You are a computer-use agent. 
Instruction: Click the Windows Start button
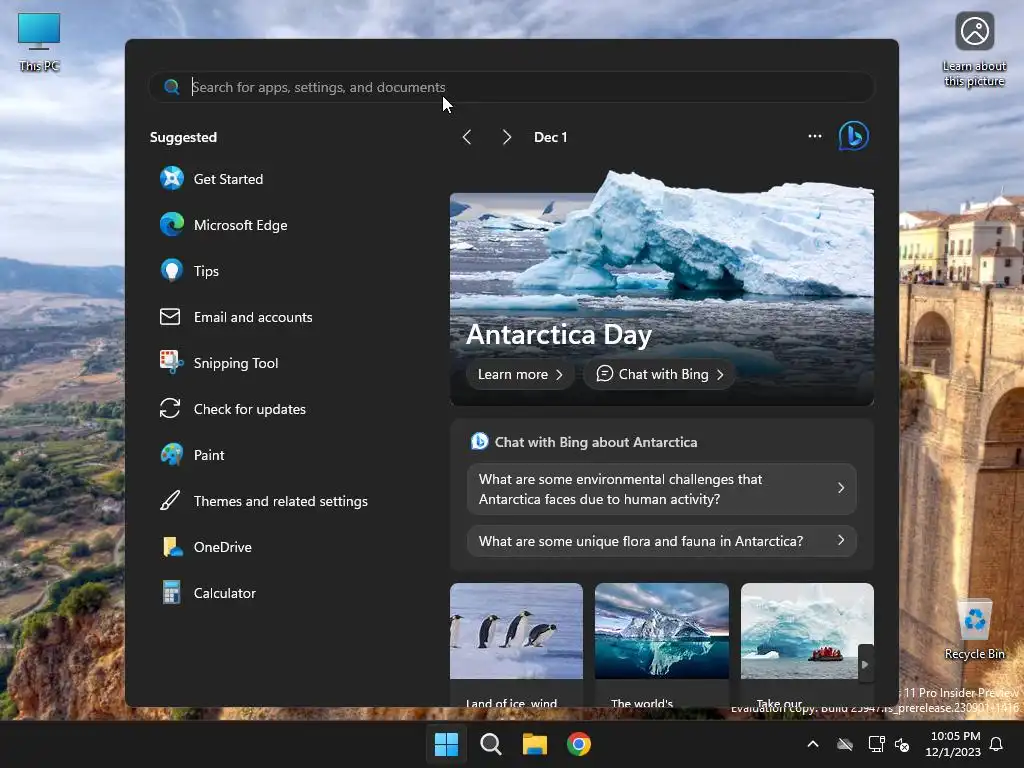click(447, 744)
